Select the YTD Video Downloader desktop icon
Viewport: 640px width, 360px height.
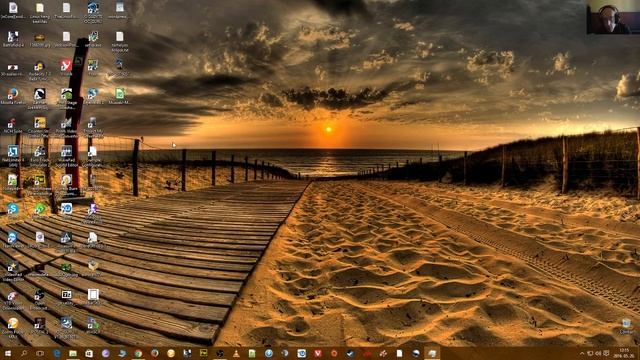[13, 300]
